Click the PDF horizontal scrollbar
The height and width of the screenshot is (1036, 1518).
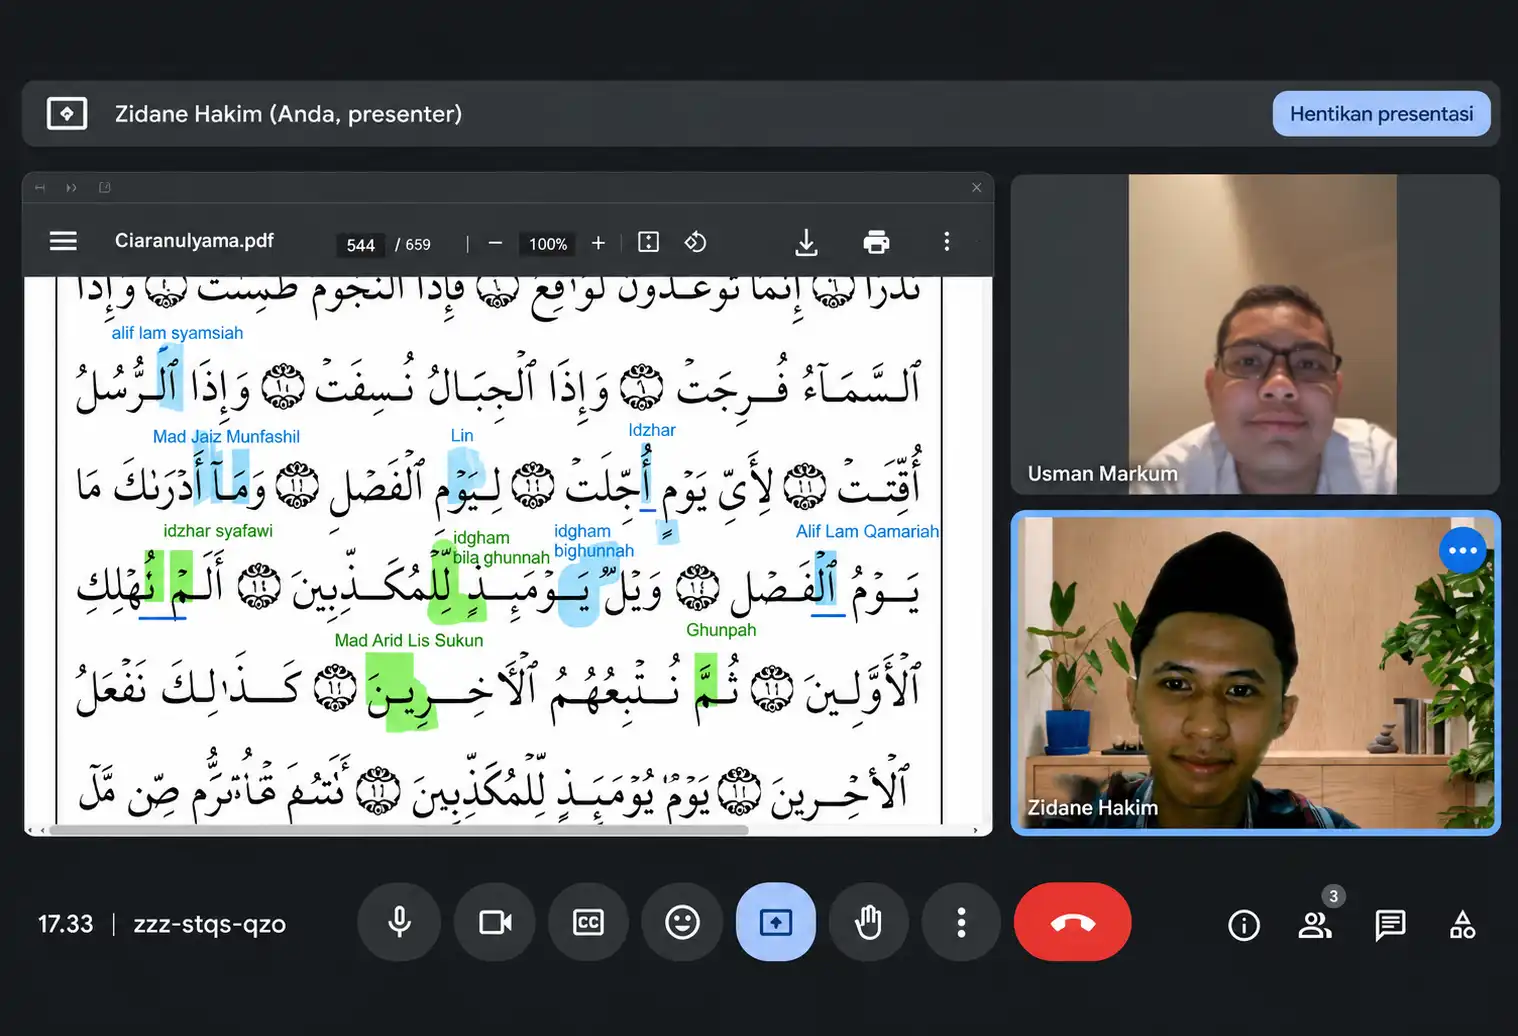[398, 830]
